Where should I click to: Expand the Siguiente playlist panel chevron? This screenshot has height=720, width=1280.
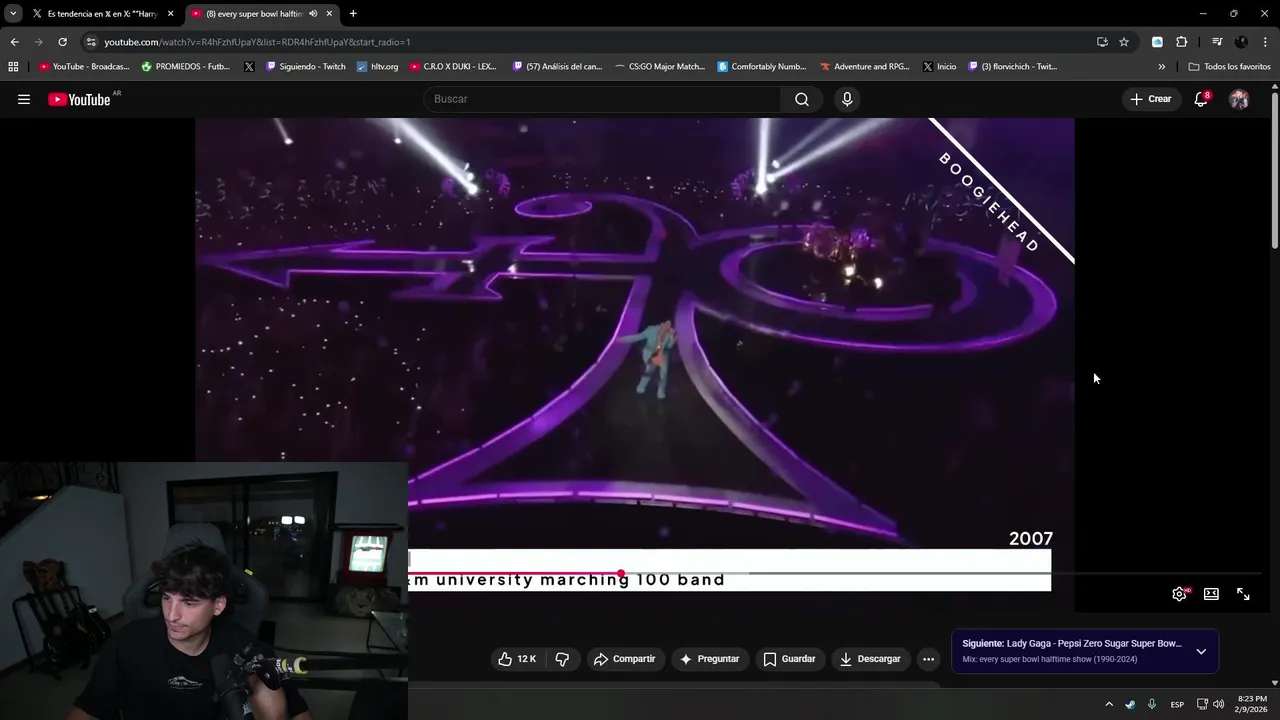pos(1201,651)
